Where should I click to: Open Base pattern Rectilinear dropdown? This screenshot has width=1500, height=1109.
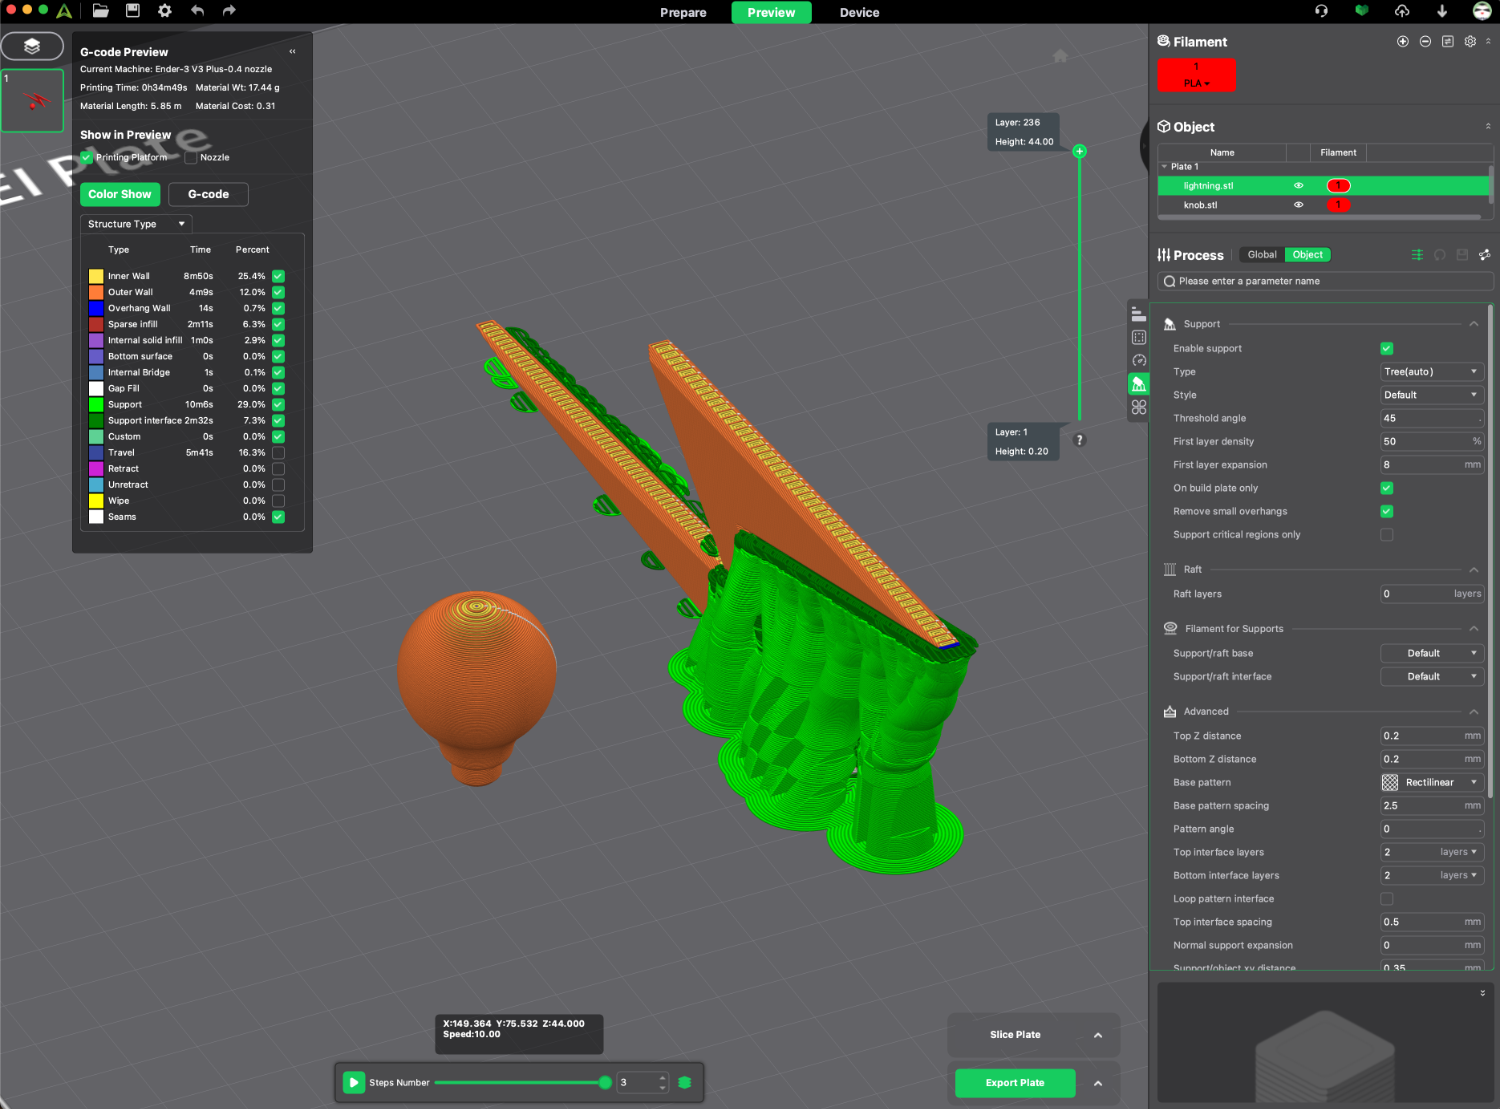(1432, 783)
